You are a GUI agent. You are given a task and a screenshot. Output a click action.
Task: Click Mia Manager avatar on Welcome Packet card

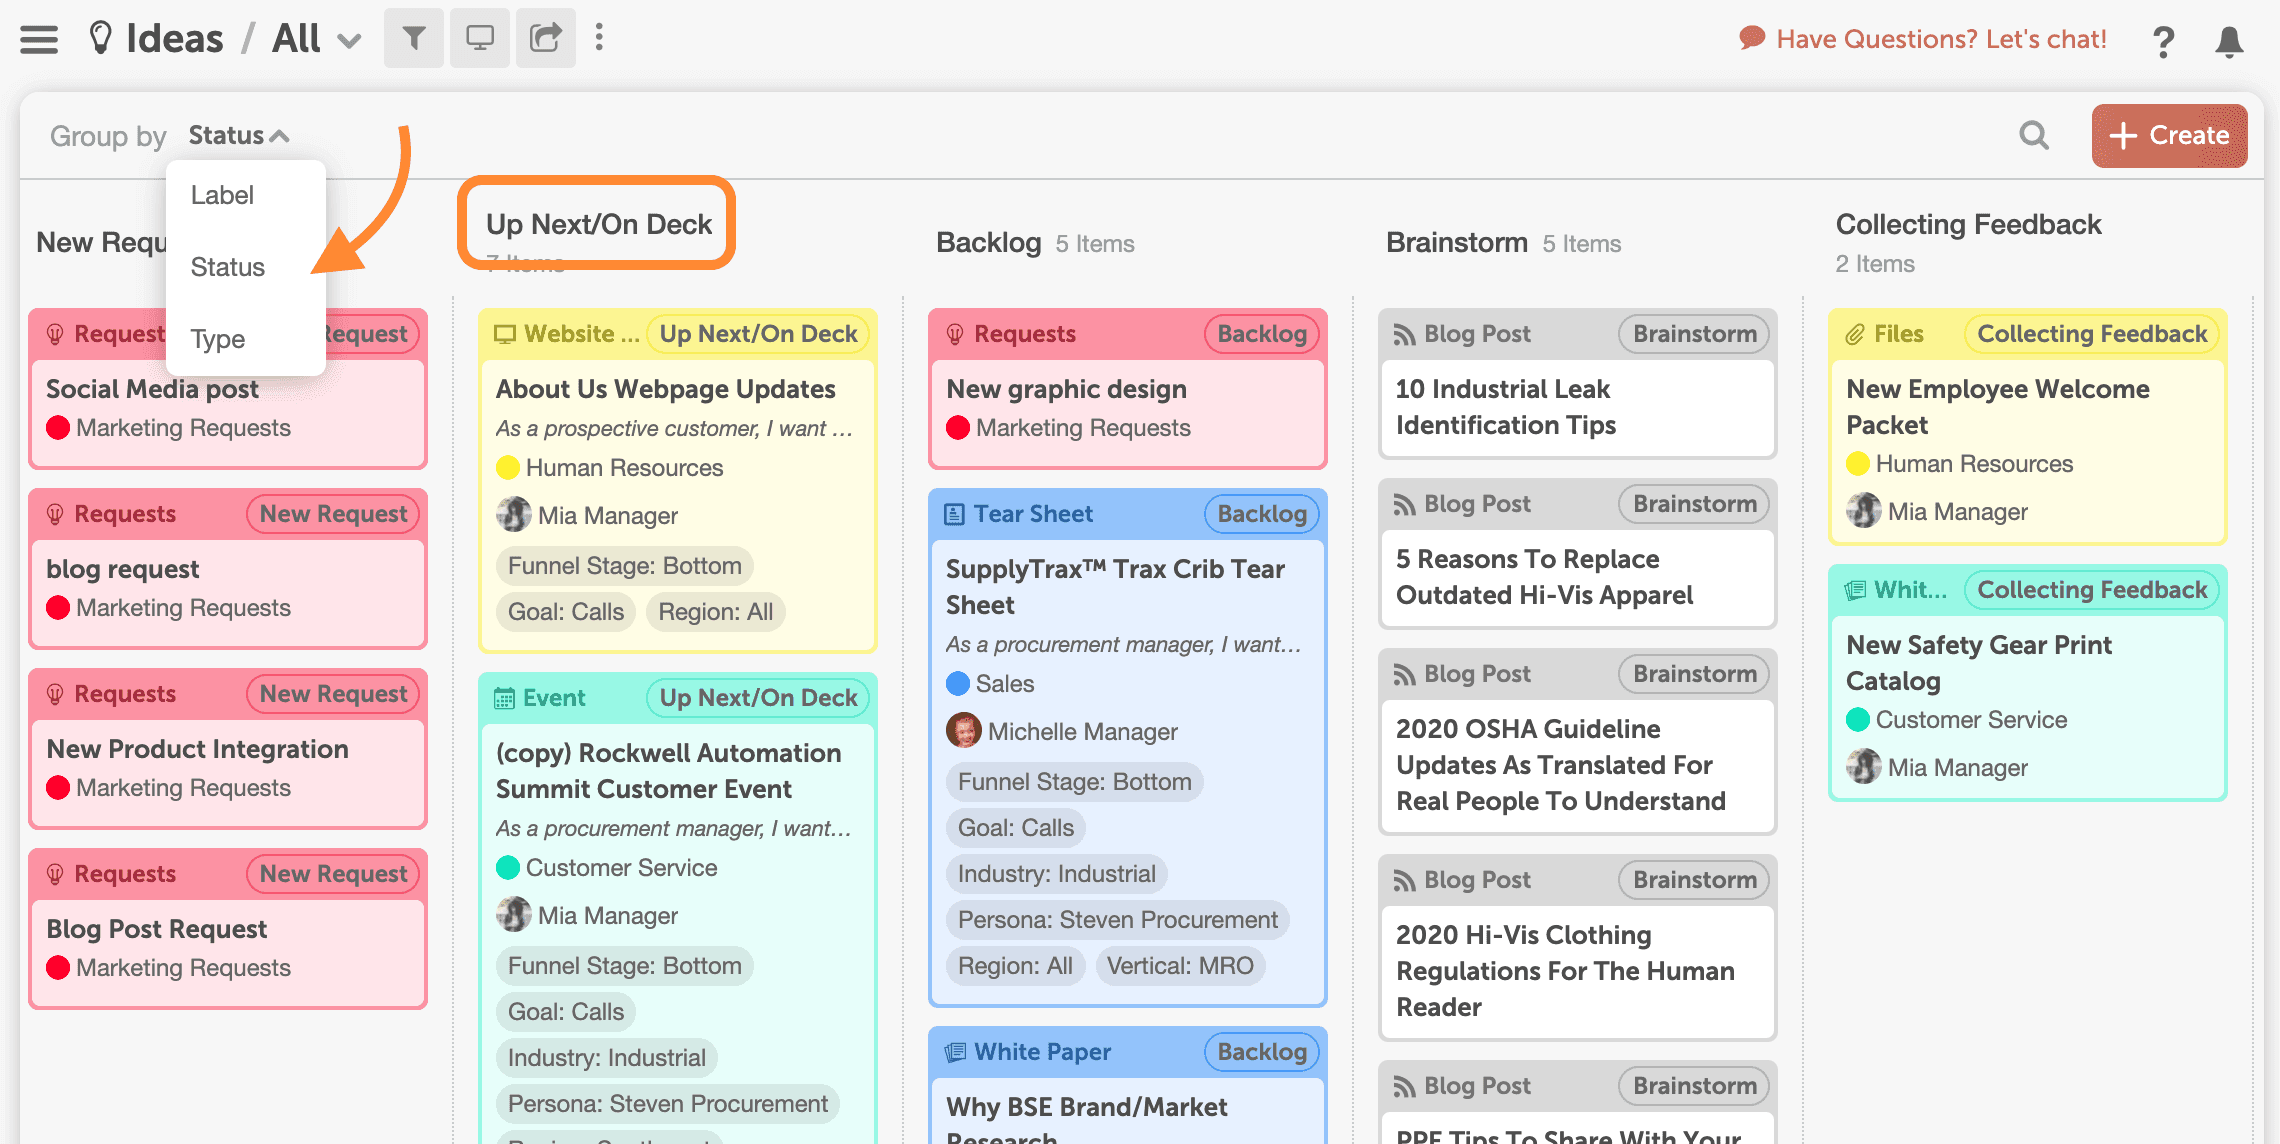tap(1863, 511)
